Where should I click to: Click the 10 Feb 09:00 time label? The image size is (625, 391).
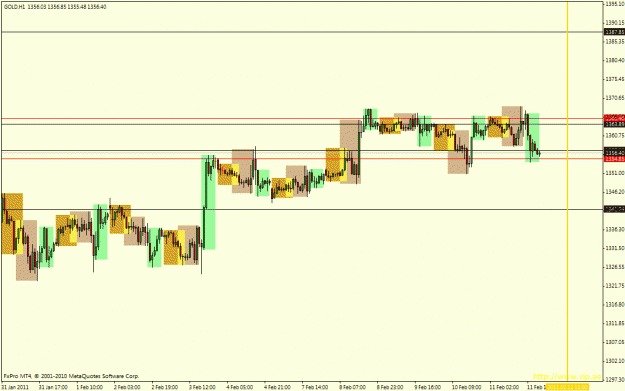pyautogui.click(x=466, y=387)
